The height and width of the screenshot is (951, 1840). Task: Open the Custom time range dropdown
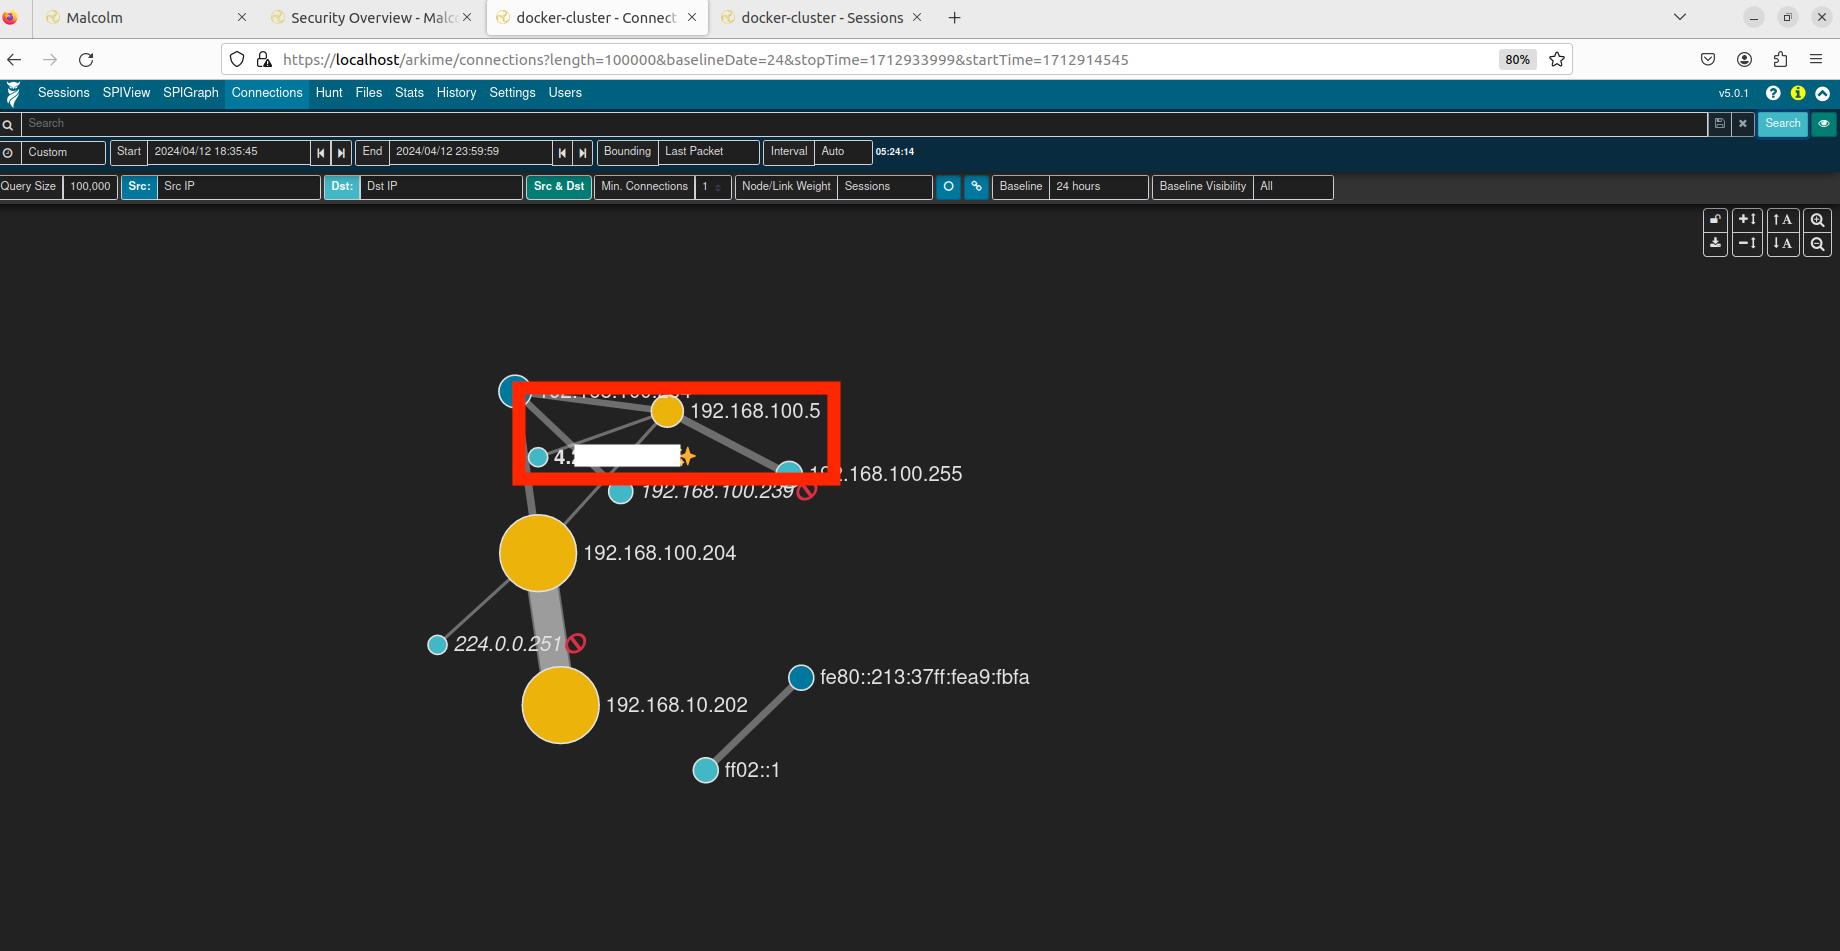62,153
